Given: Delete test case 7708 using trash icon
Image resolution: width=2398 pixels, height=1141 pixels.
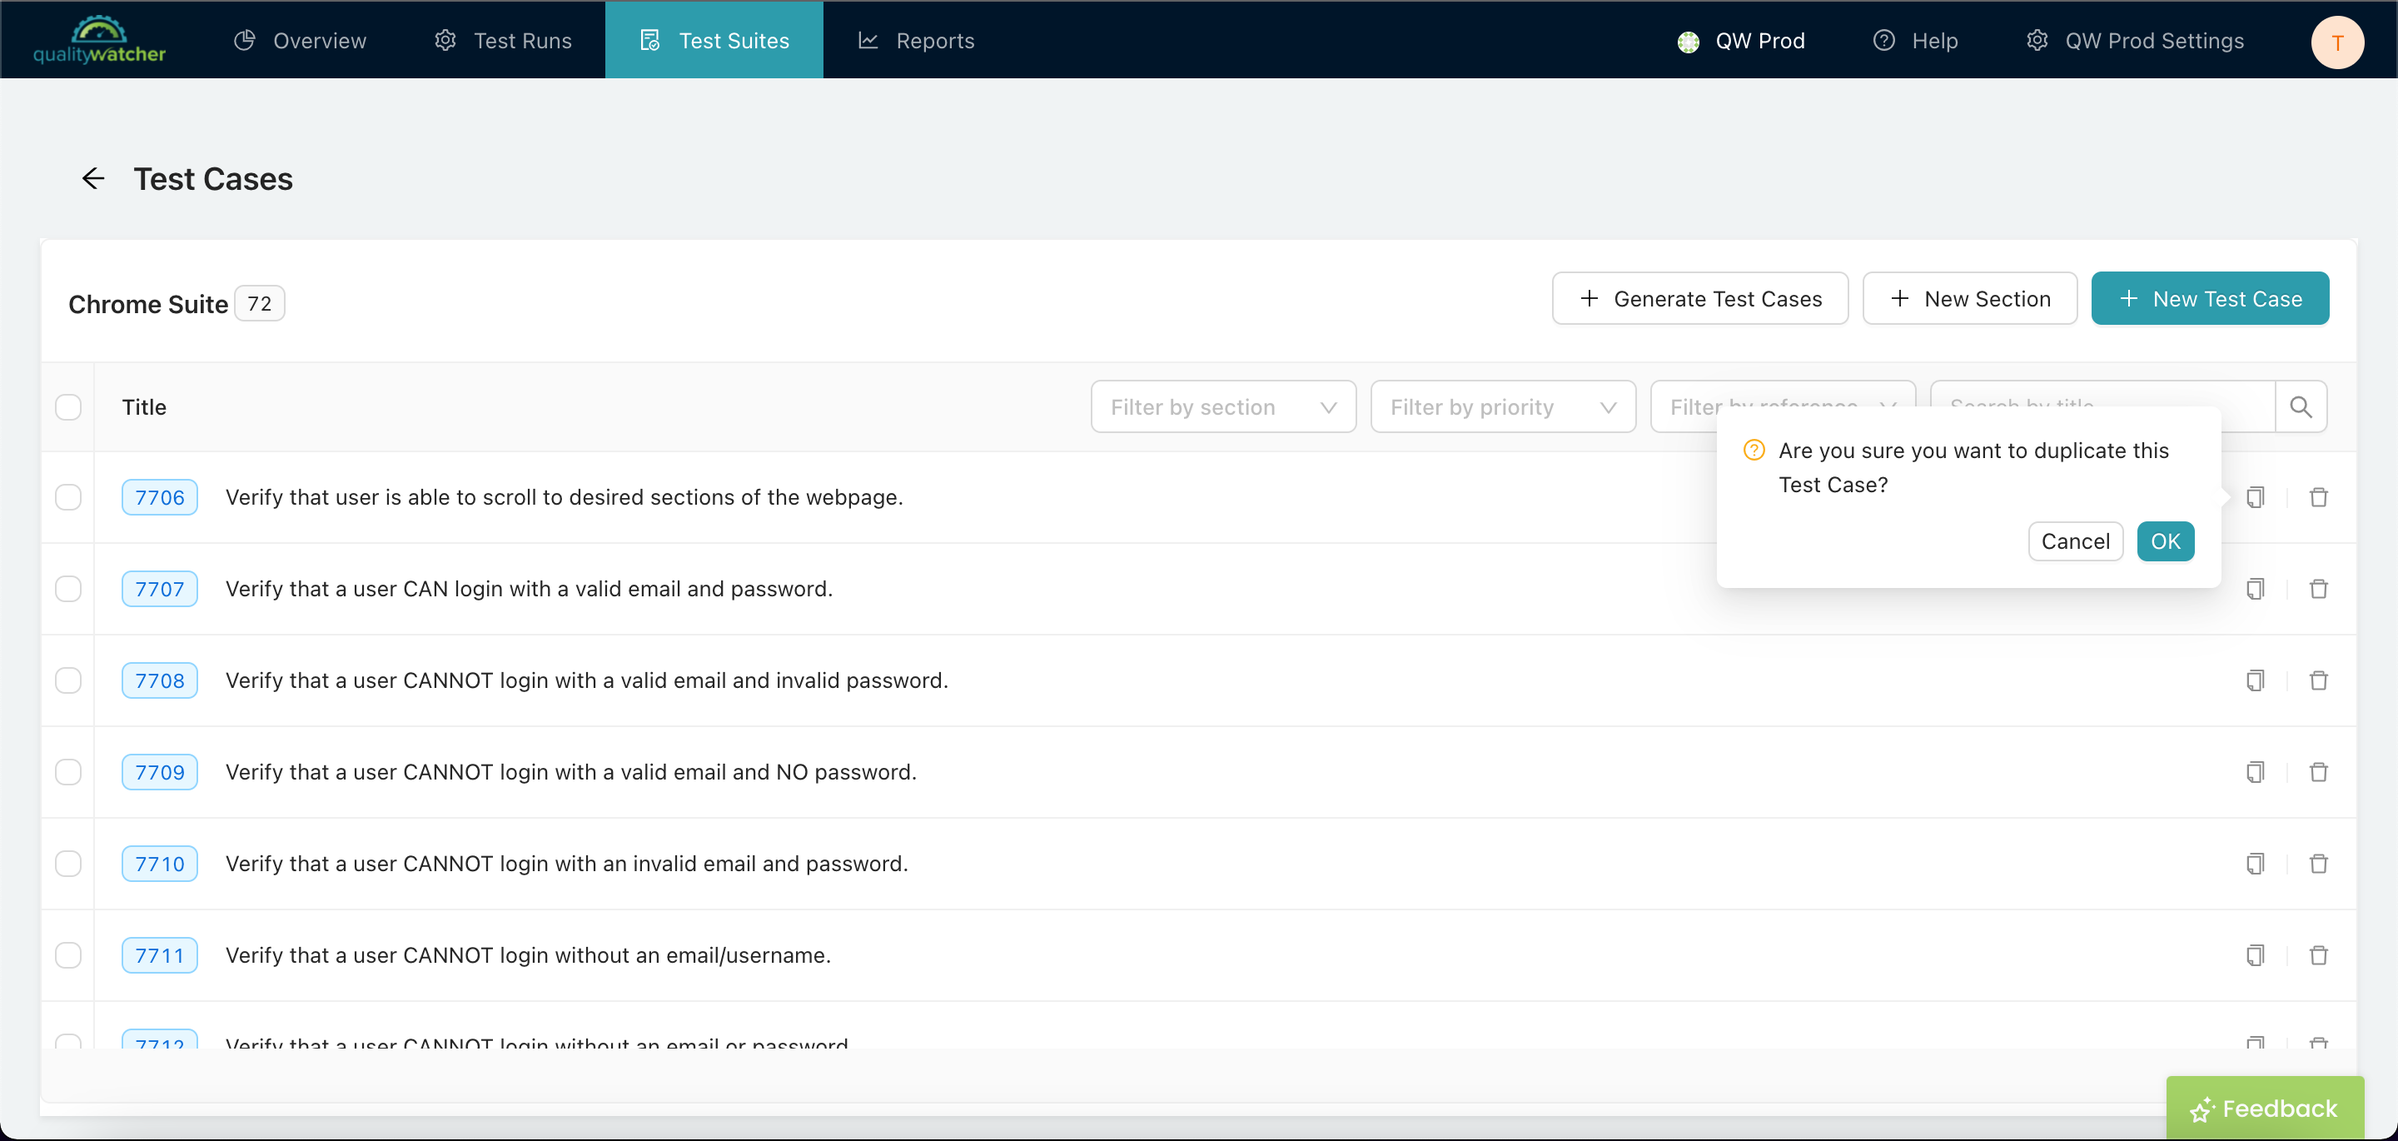Looking at the screenshot, I should tap(2319, 681).
